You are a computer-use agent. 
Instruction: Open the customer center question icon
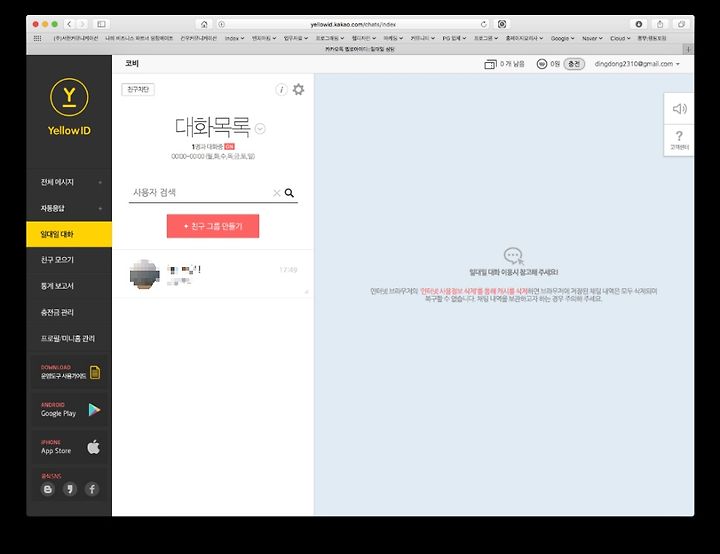pyautogui.click(x=679, y=140)
